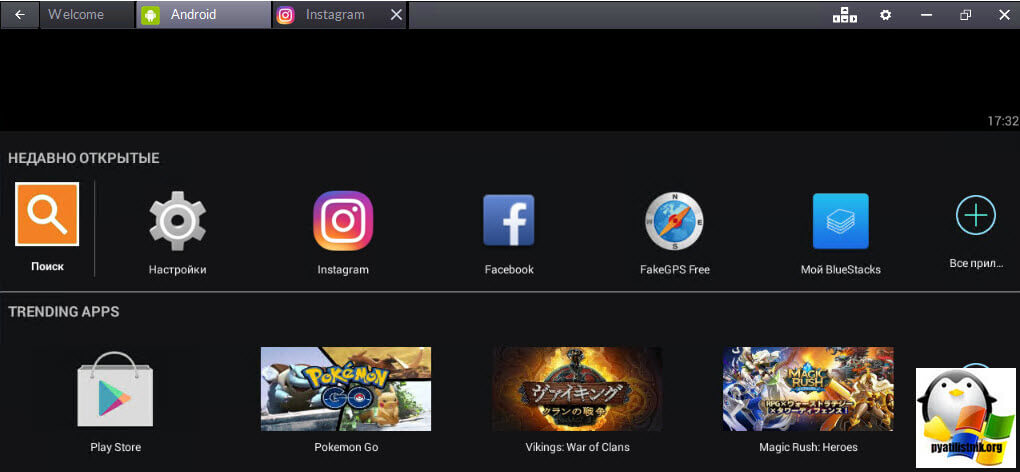Launch the Facebook app
Screen dimensions: 1020x472
coord(509,220)
